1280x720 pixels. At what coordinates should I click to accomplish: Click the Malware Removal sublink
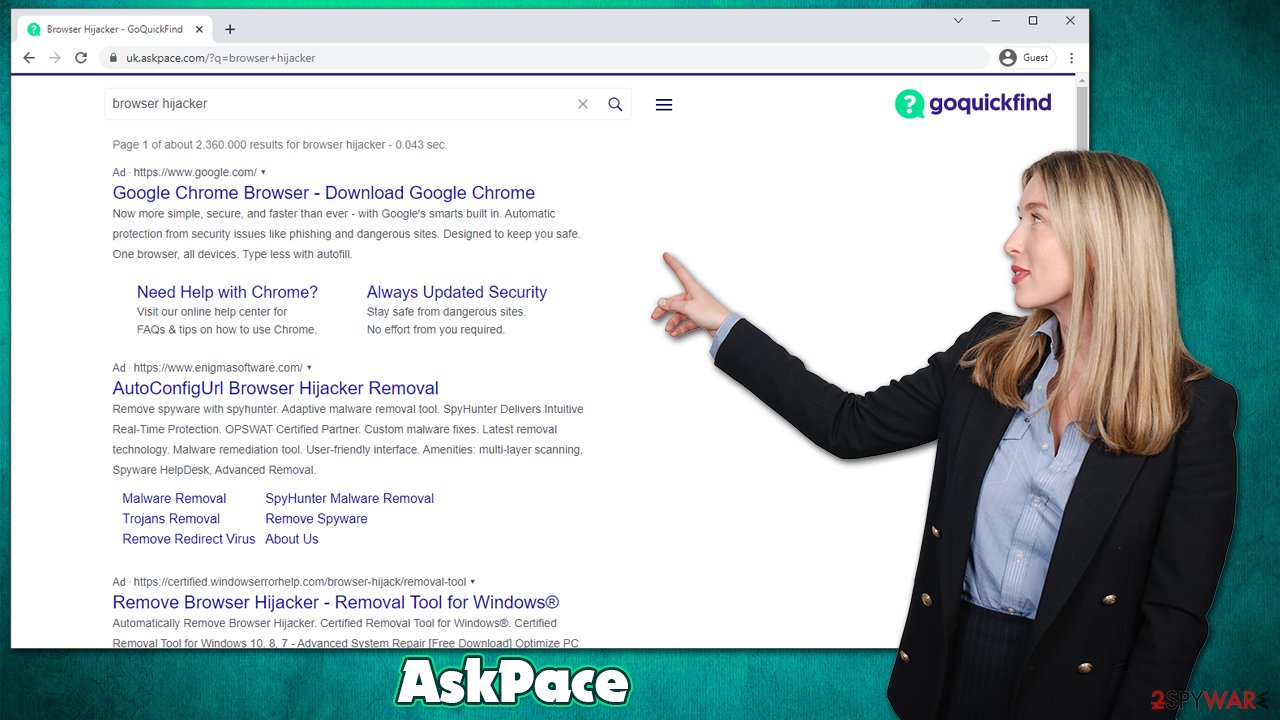[174, 498]
